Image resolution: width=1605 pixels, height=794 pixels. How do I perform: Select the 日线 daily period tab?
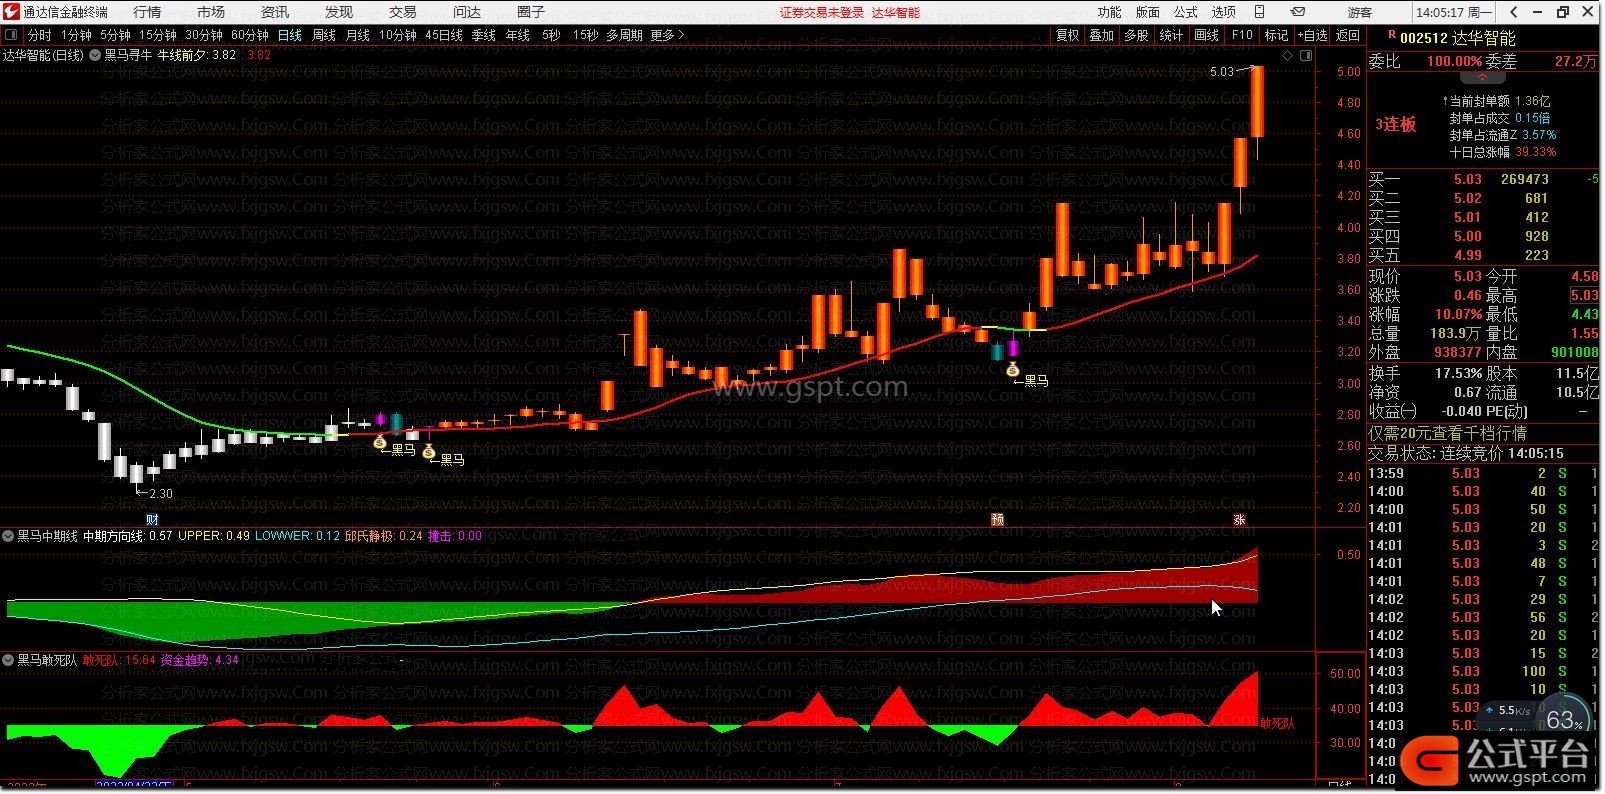(x=290, y=35)
